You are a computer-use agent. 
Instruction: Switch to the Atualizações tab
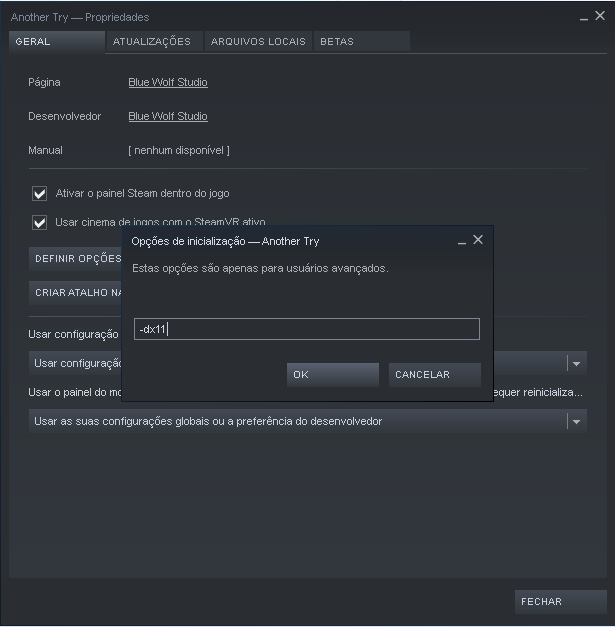152,42
